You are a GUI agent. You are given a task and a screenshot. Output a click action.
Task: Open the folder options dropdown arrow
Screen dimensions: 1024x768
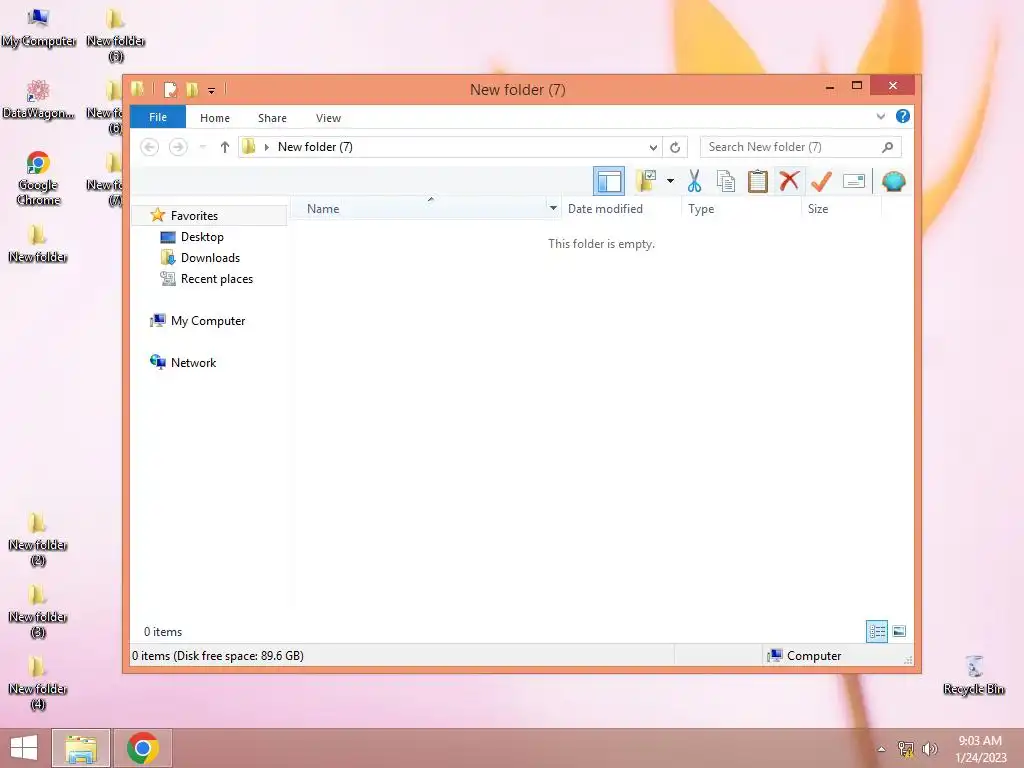point(670,181)
